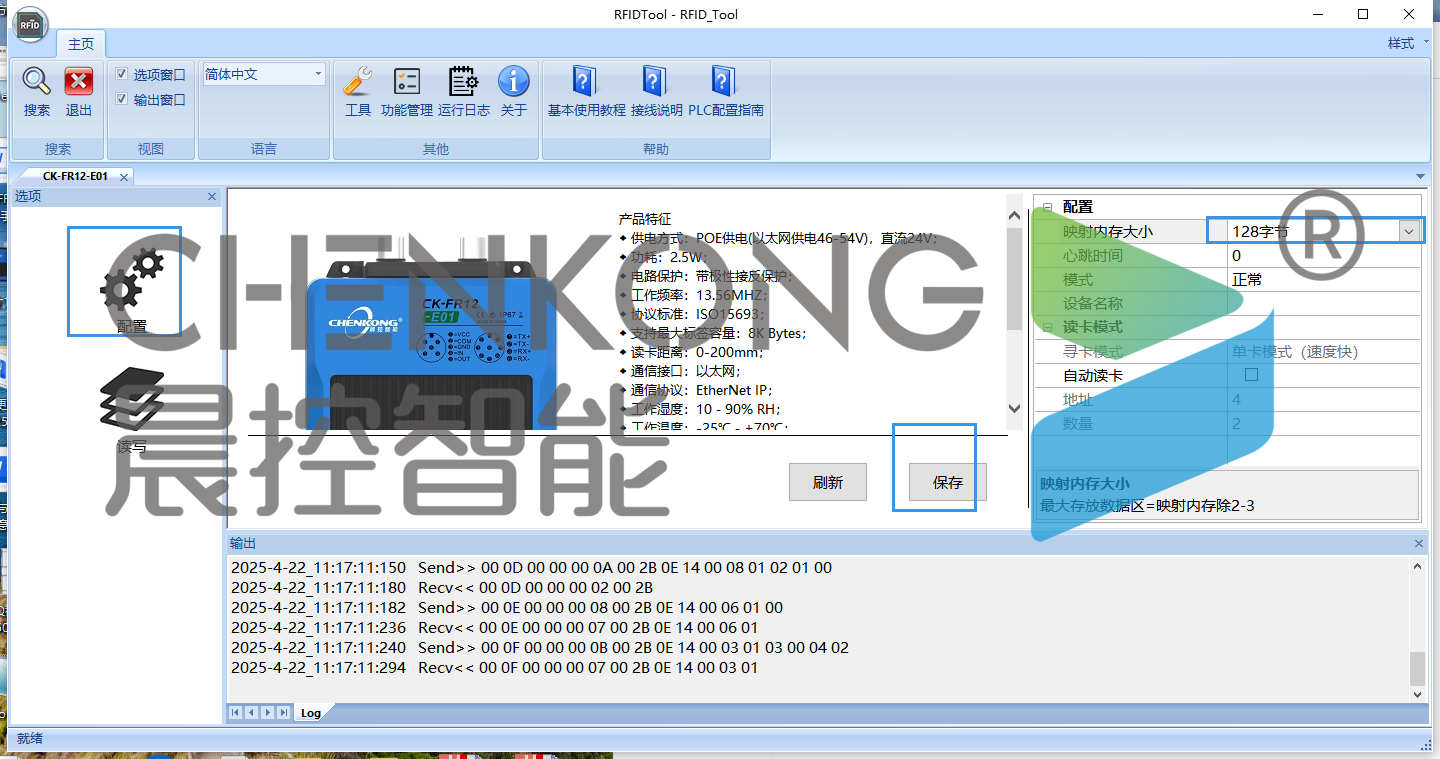Click the Refresh (刷新) button
This screenshot has width=1440, height=759.
tap(828, 482)
